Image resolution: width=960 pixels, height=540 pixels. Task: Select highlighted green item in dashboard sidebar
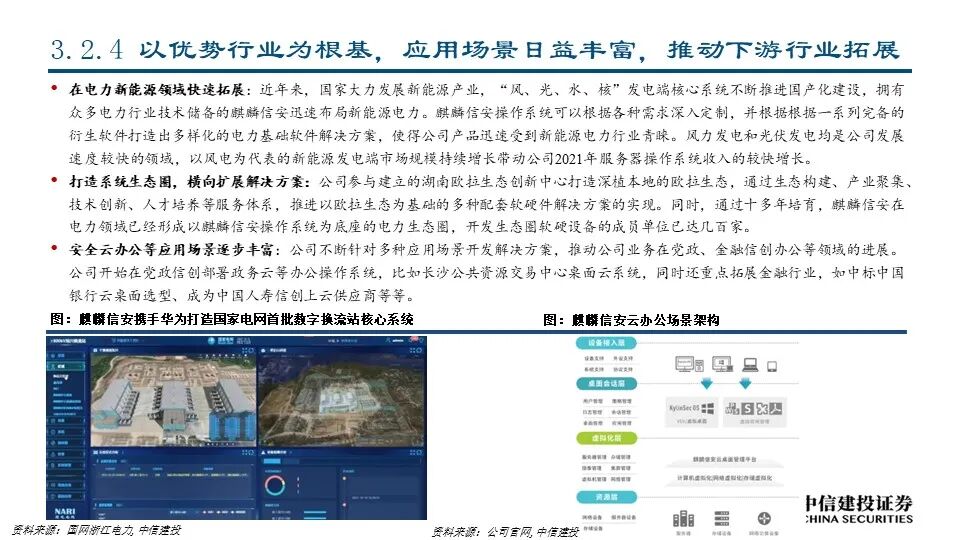pos(66,366)
